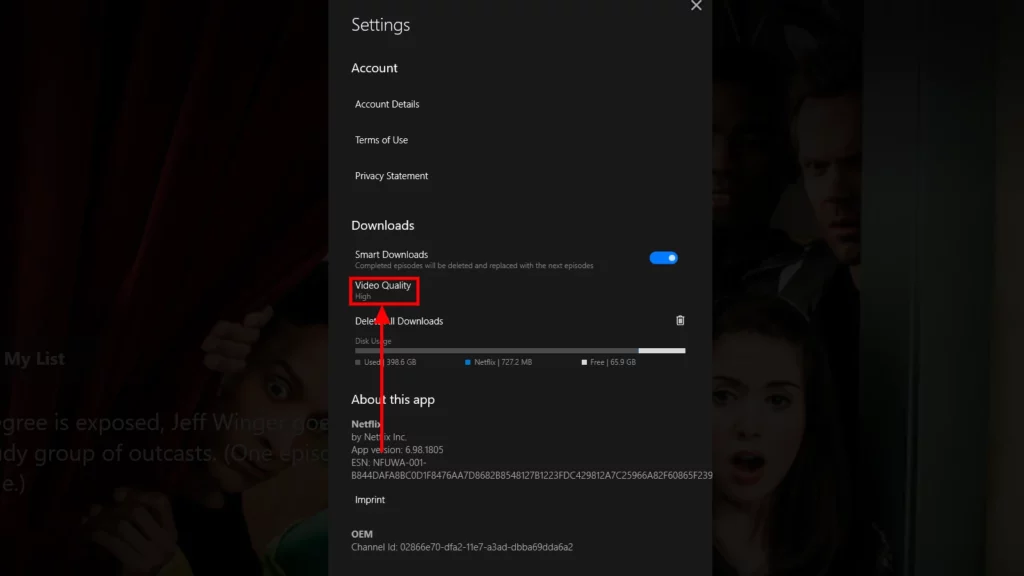Screen dimensions: 1024x576
Task: Open Account Details
Action: tap(387, 104)
